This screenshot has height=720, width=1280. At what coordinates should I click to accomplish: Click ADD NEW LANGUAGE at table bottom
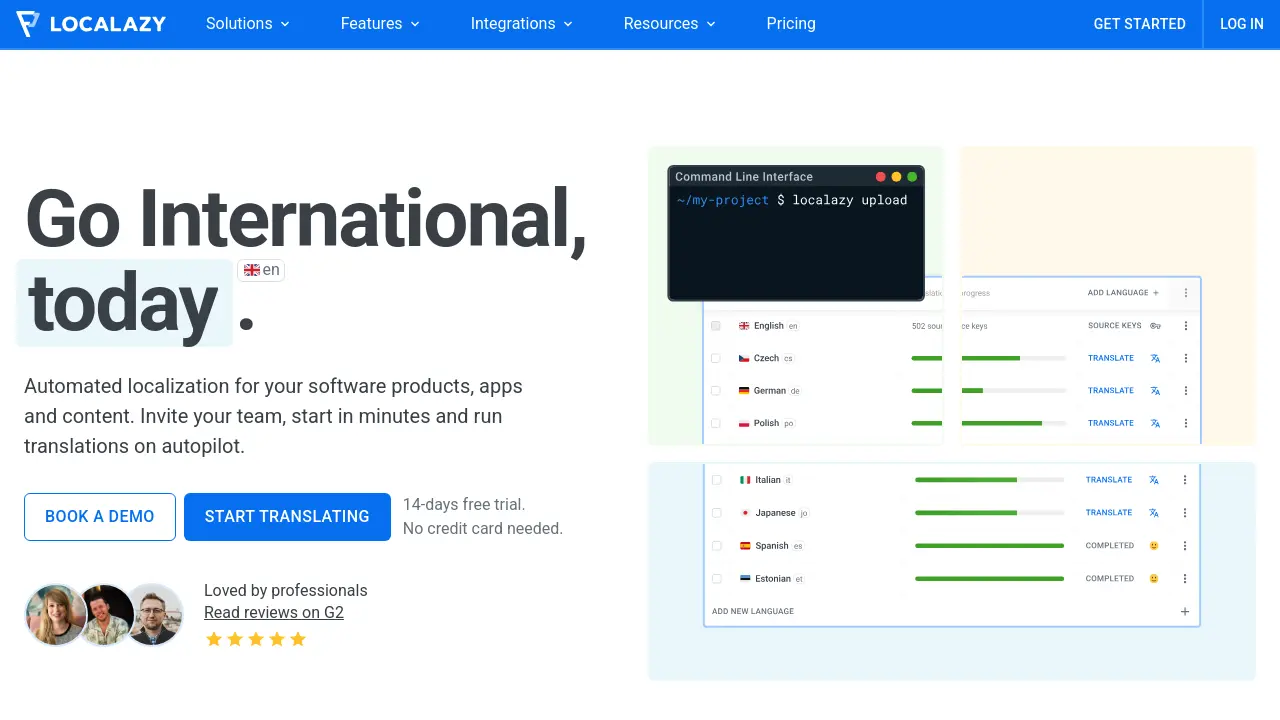[753, 611]
